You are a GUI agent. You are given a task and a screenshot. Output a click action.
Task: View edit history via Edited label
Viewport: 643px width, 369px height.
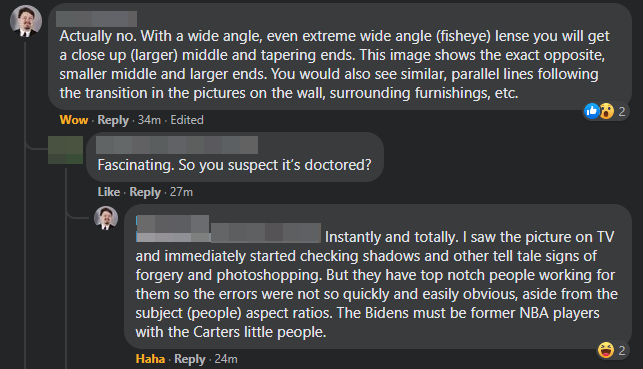pos(187,120)
